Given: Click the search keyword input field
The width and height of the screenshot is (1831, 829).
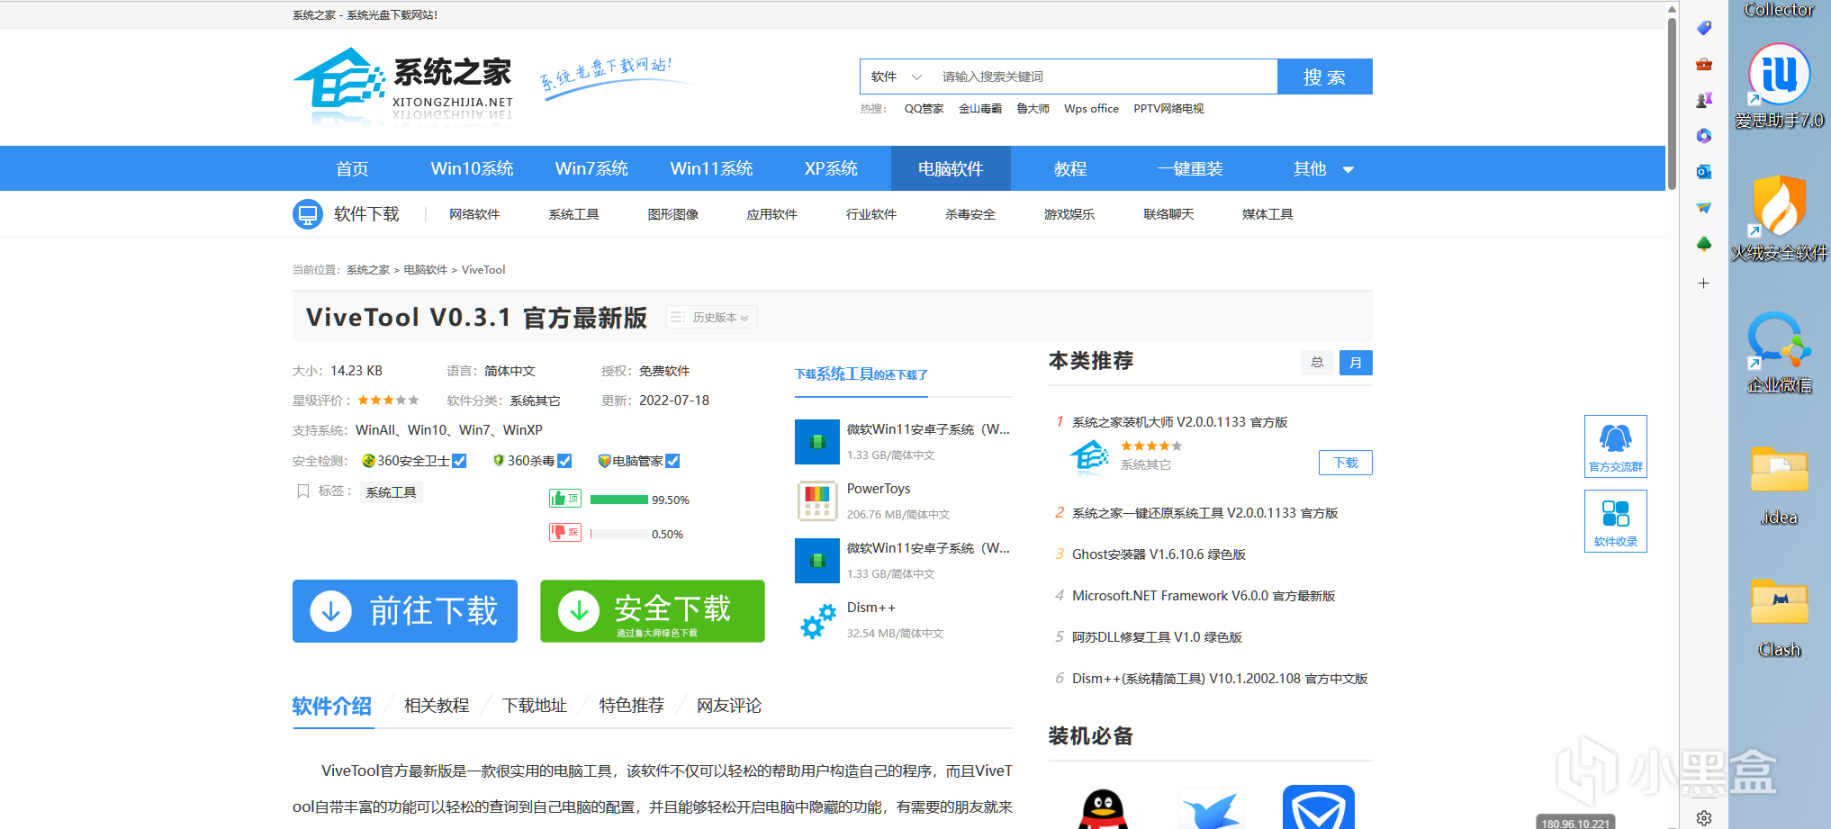Looking at the screenshot, I should pos(1105,76).
